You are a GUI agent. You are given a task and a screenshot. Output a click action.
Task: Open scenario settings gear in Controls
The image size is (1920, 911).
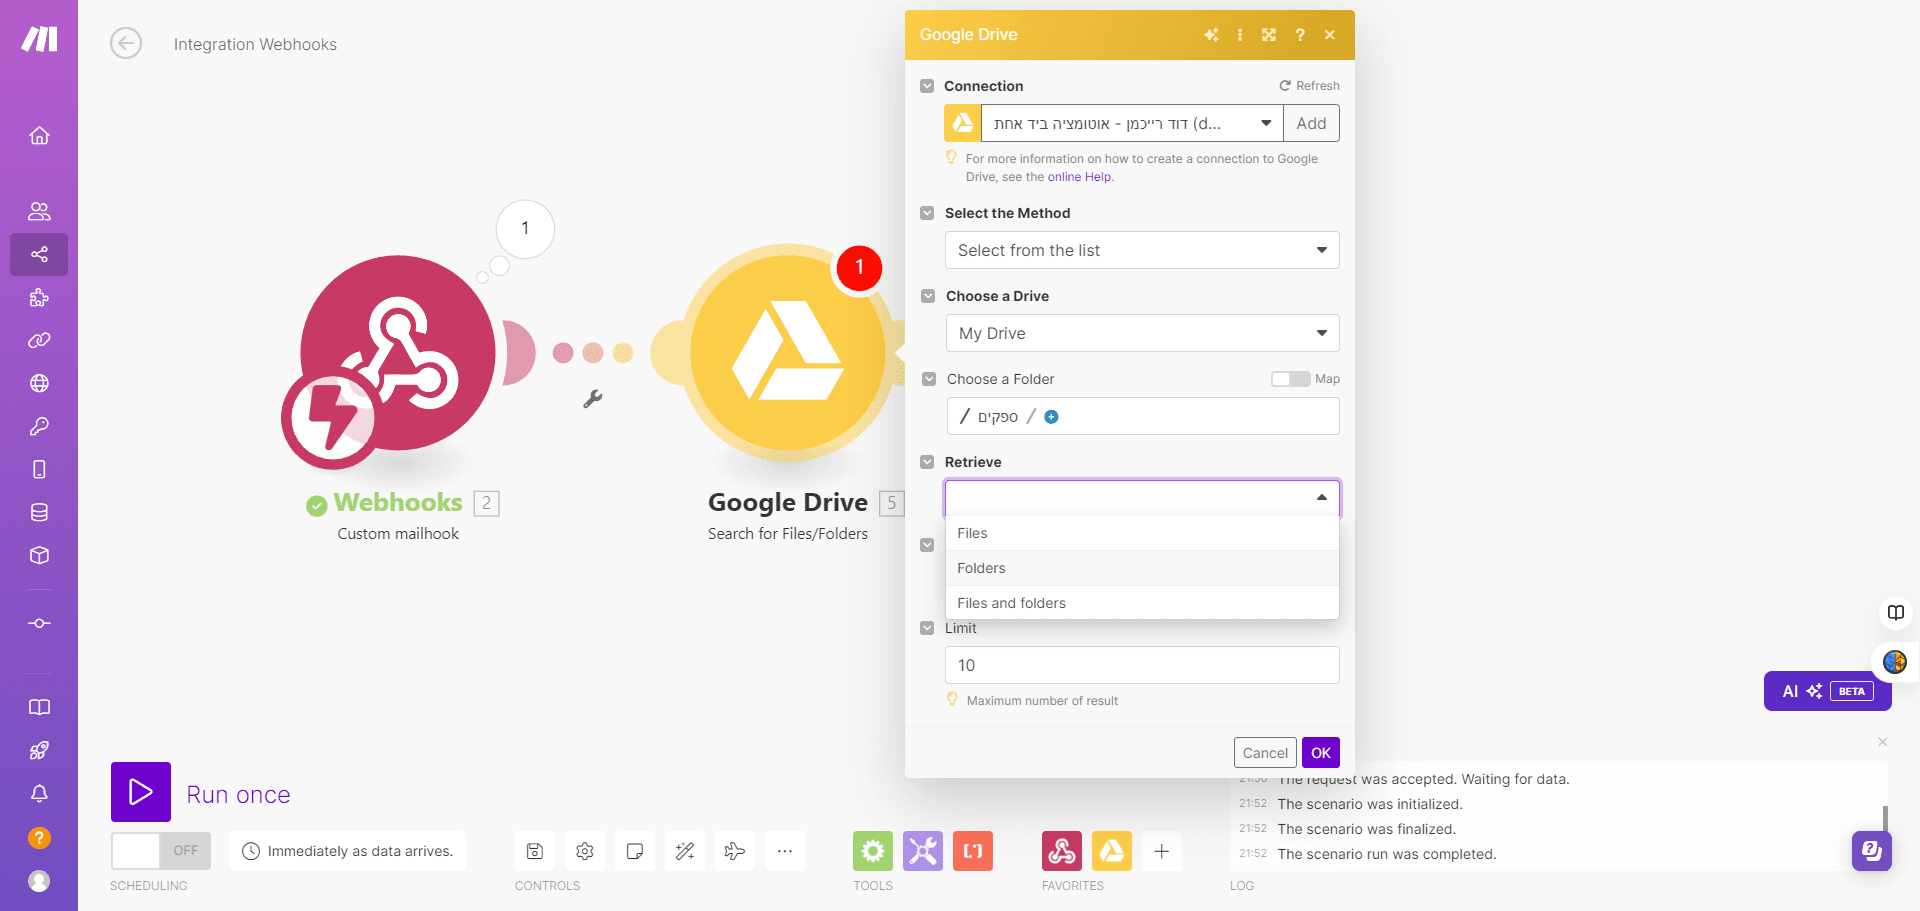(585, 851)
